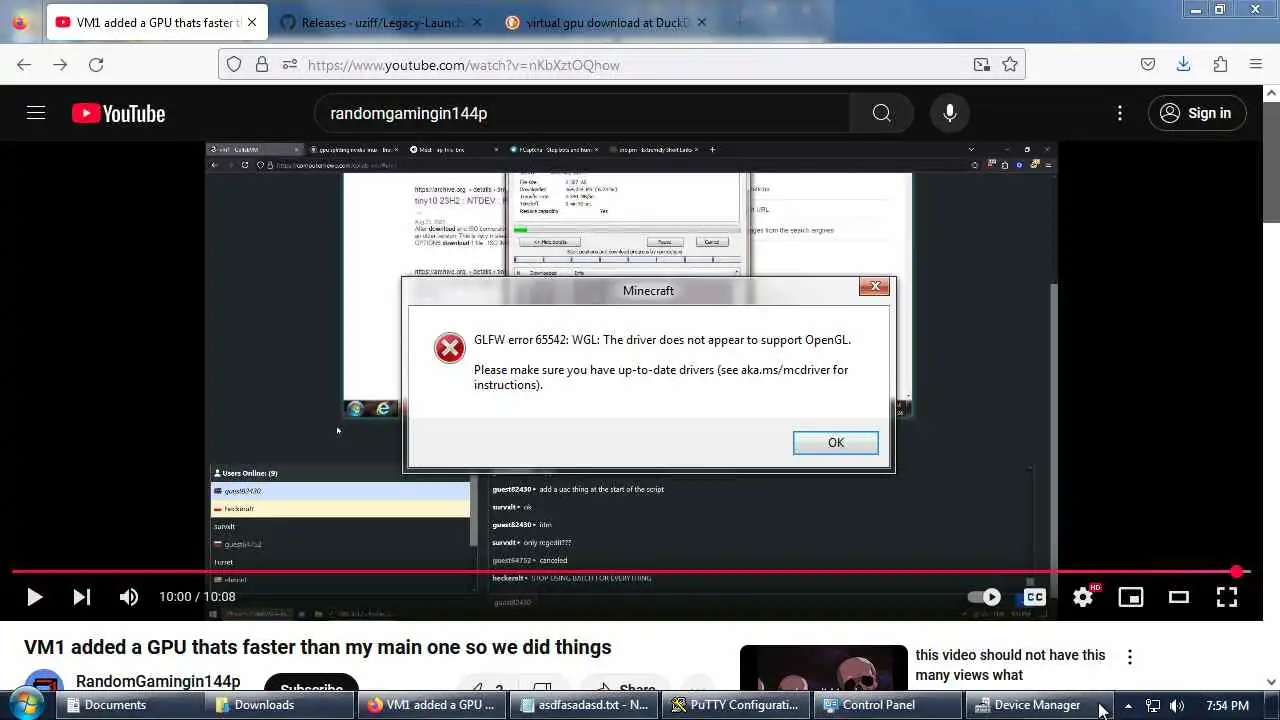Enable theater mode in the player
1280x720 pixels.
(x=1179, y=597)
